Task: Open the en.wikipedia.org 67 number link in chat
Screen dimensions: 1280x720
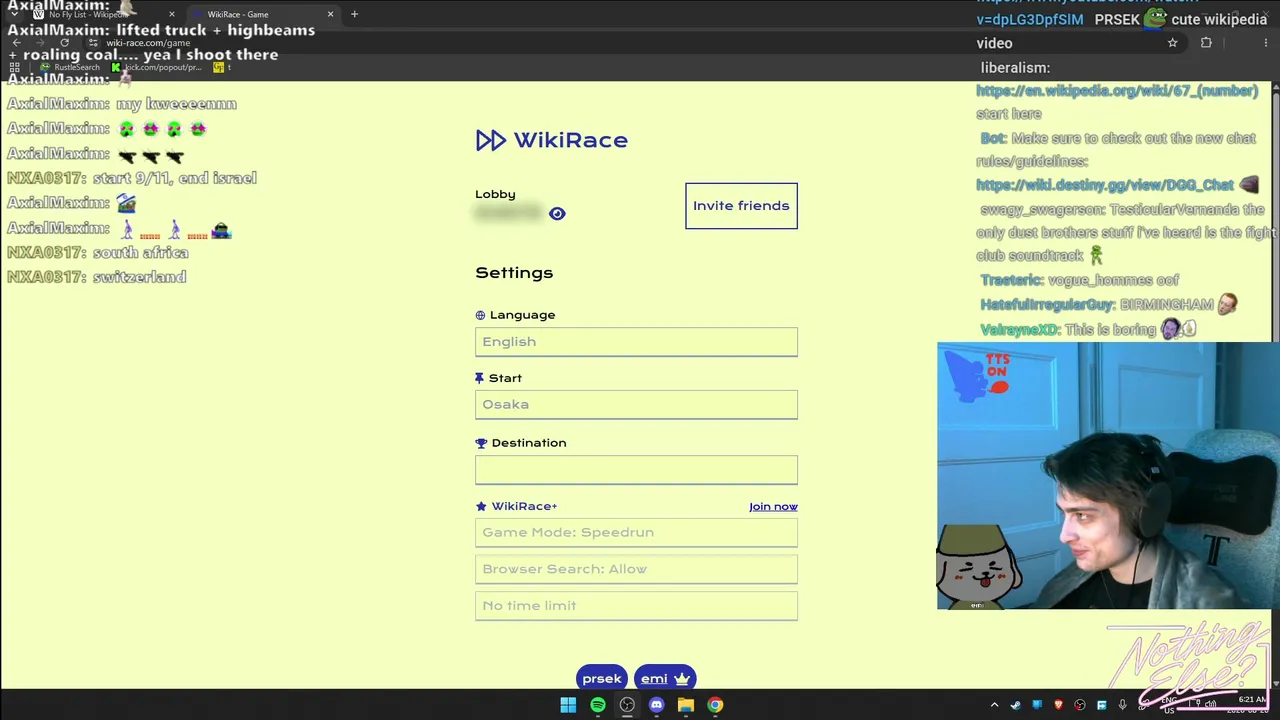Action: tap(1117, 91)
